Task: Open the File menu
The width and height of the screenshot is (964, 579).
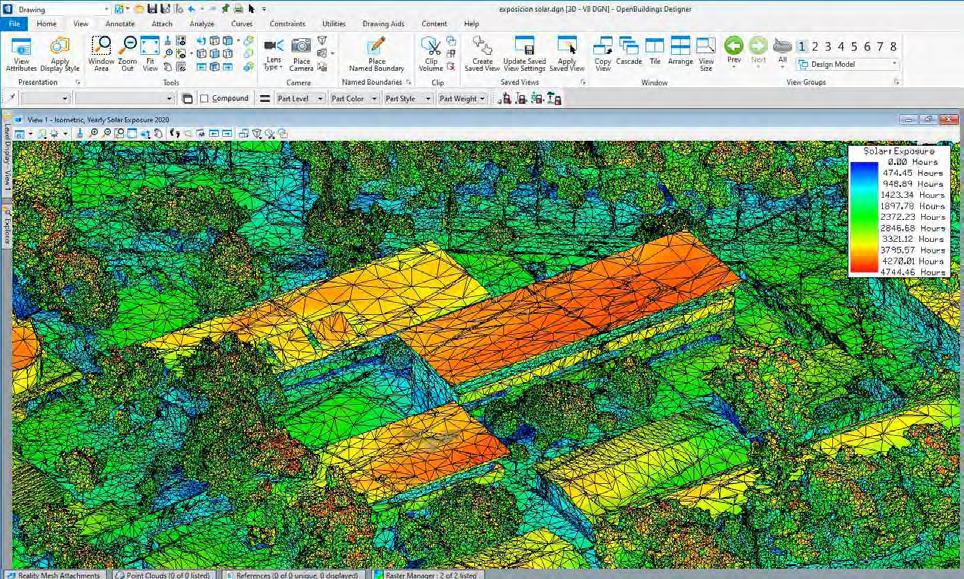Action: [x=14, y=23]
